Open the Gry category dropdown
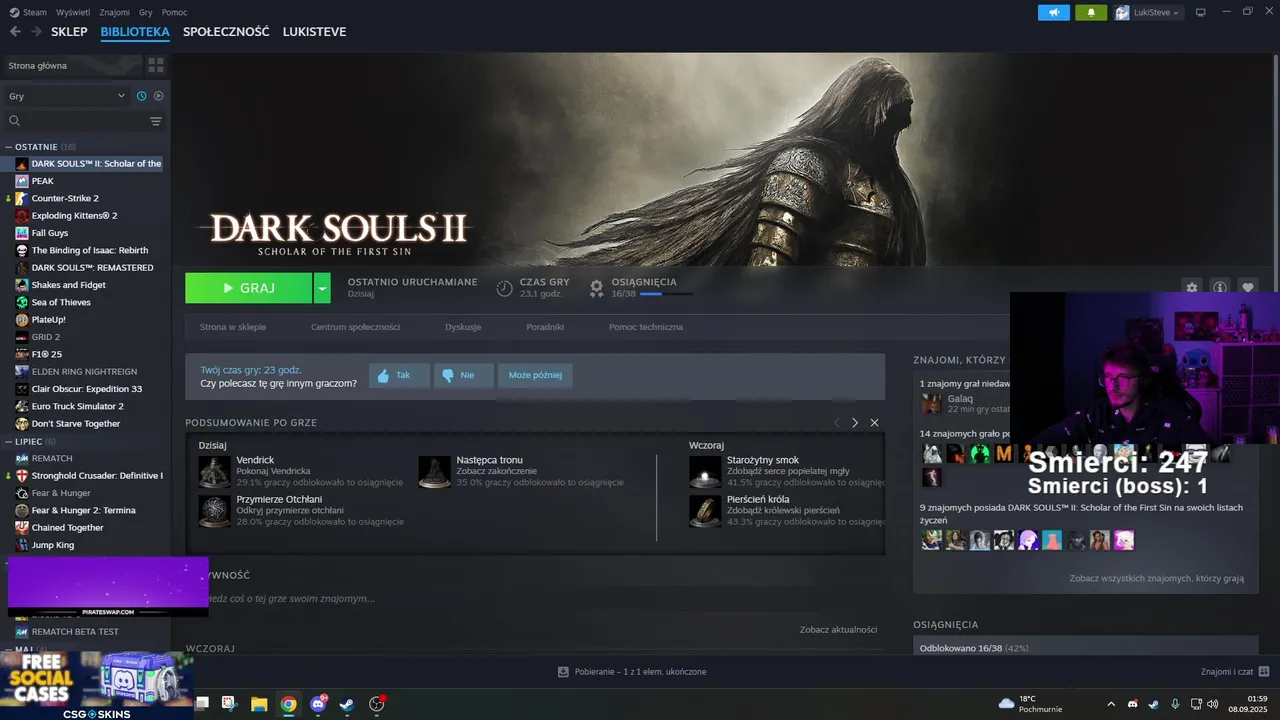 coord(67,96)
